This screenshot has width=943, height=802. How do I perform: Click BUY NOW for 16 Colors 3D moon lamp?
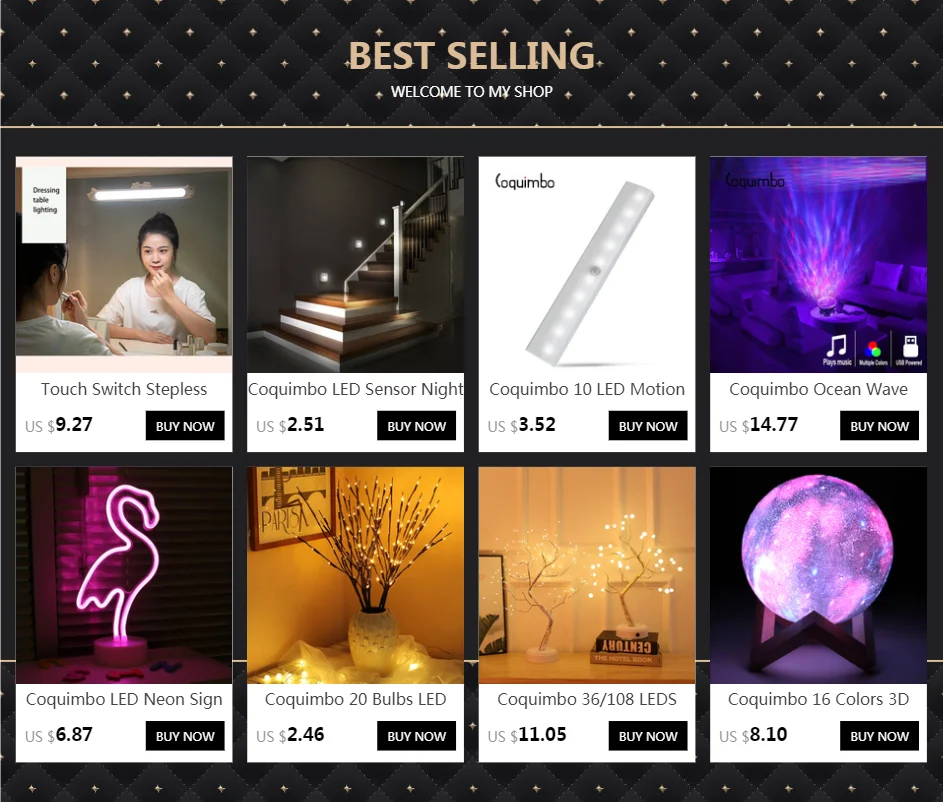pyautogui.click(x=879, y=736)
